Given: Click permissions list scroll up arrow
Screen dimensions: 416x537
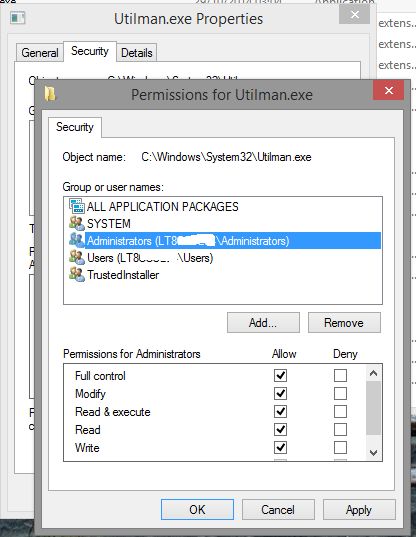Looking at the screenshot, I should click(x=374, y=373).
